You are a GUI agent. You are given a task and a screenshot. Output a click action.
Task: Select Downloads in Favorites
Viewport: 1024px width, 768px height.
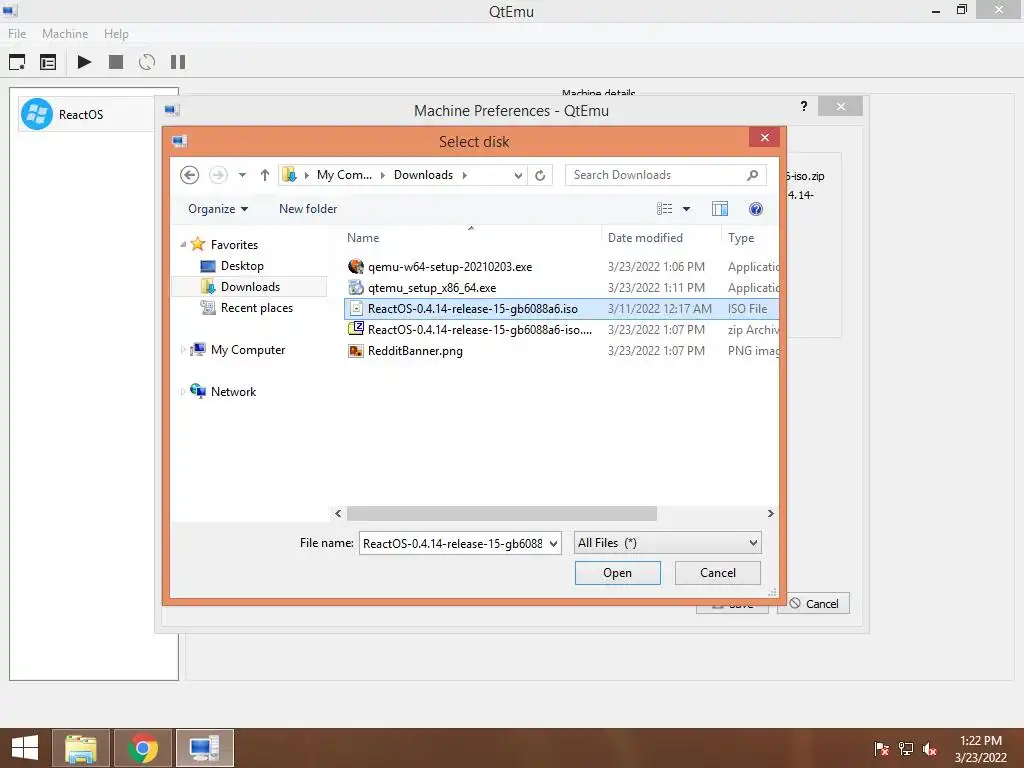tap(250, 287)
